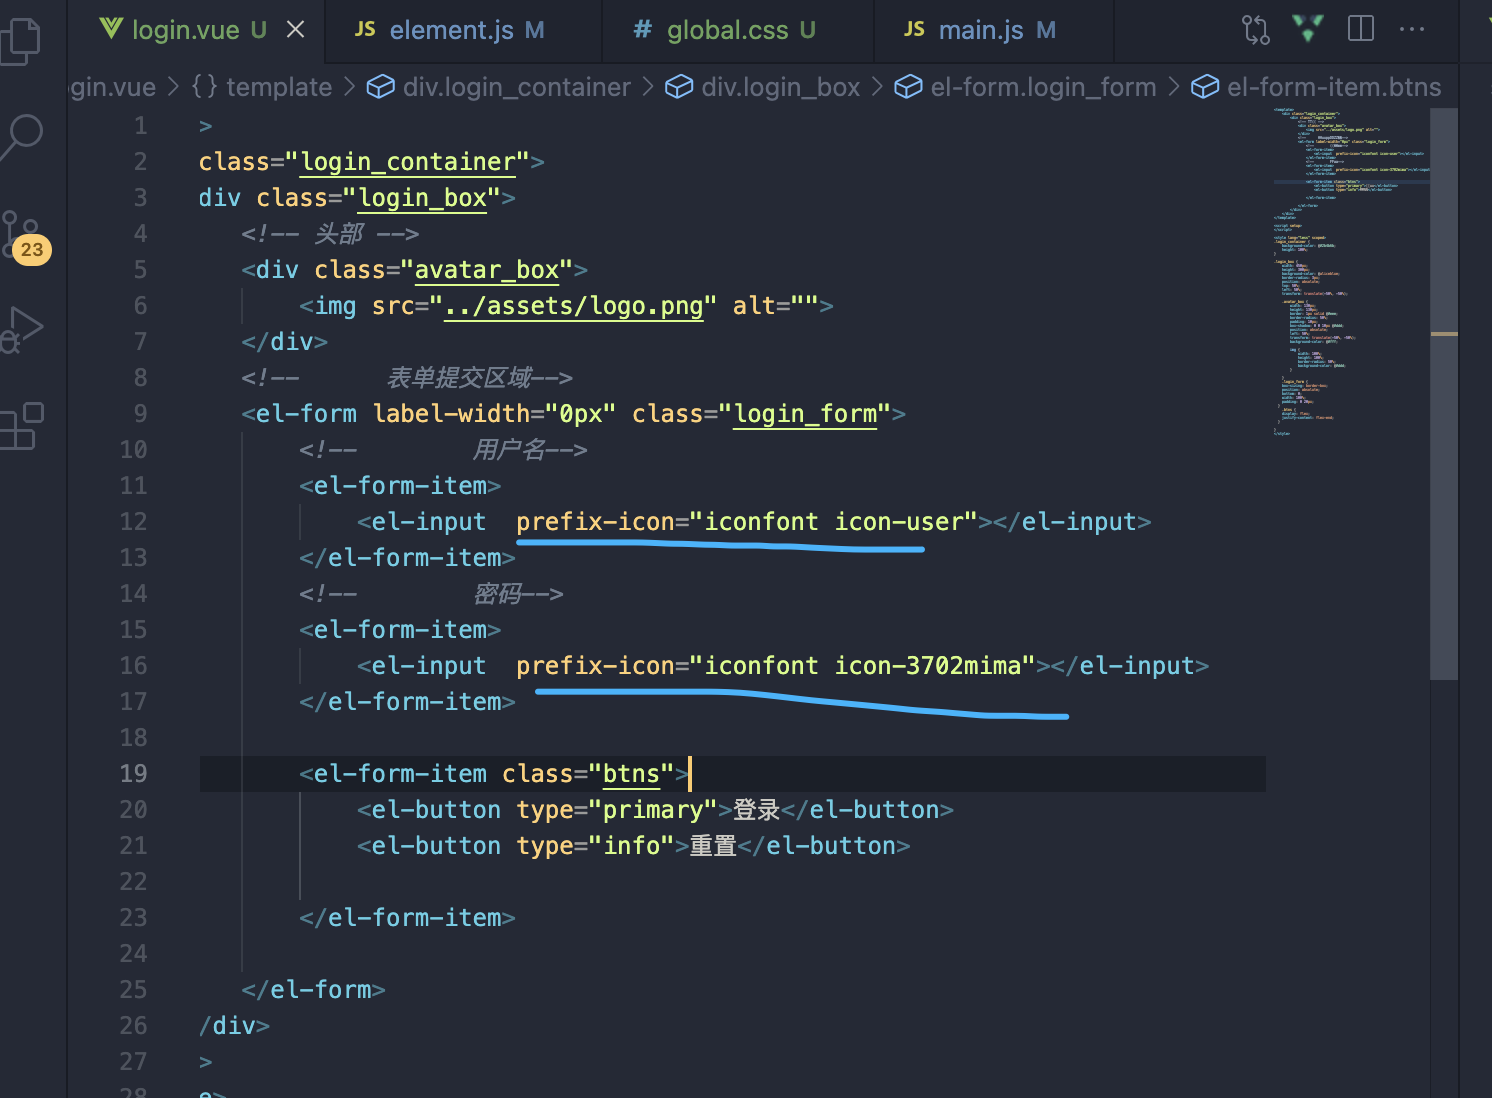Open the Extensions view
This screenshot has height=1098, width=1492.
point(22,426)
